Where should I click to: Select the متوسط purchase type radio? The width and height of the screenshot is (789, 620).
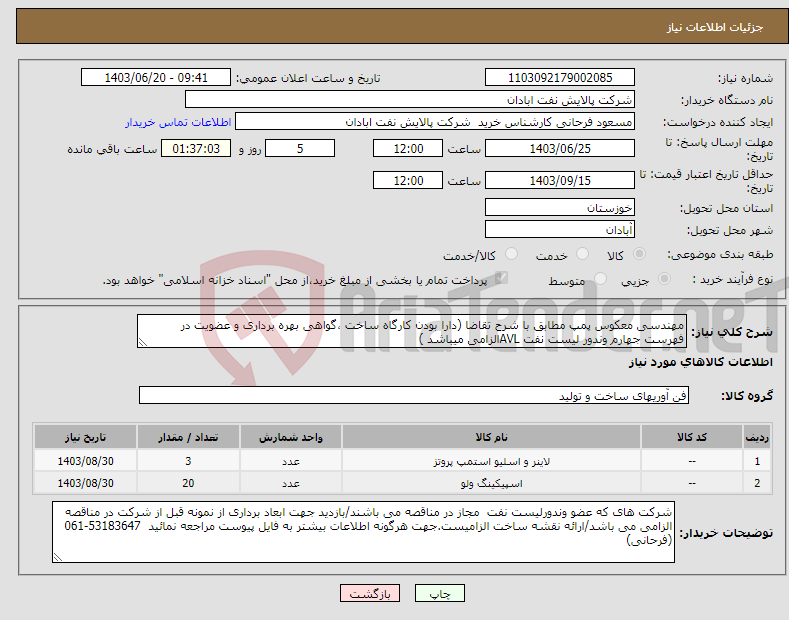click(600, 278)
